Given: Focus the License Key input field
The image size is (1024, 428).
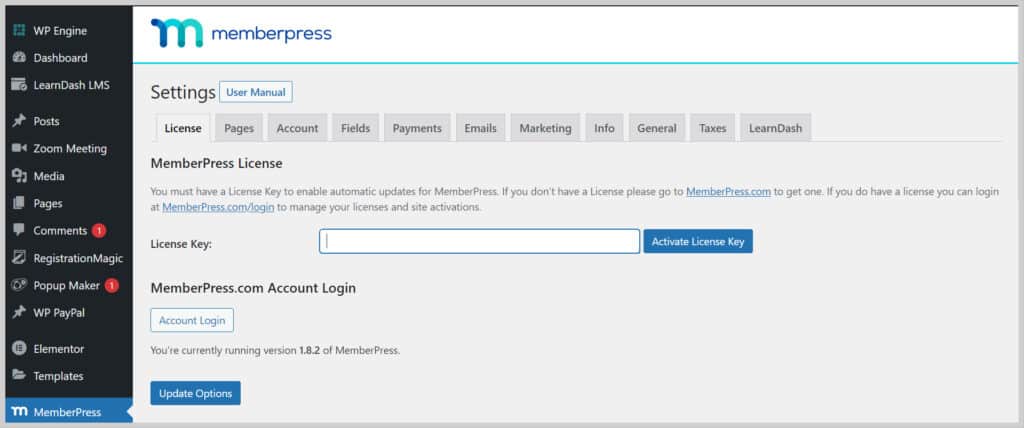Looking at the screenshot, I should tap(479, 241).
